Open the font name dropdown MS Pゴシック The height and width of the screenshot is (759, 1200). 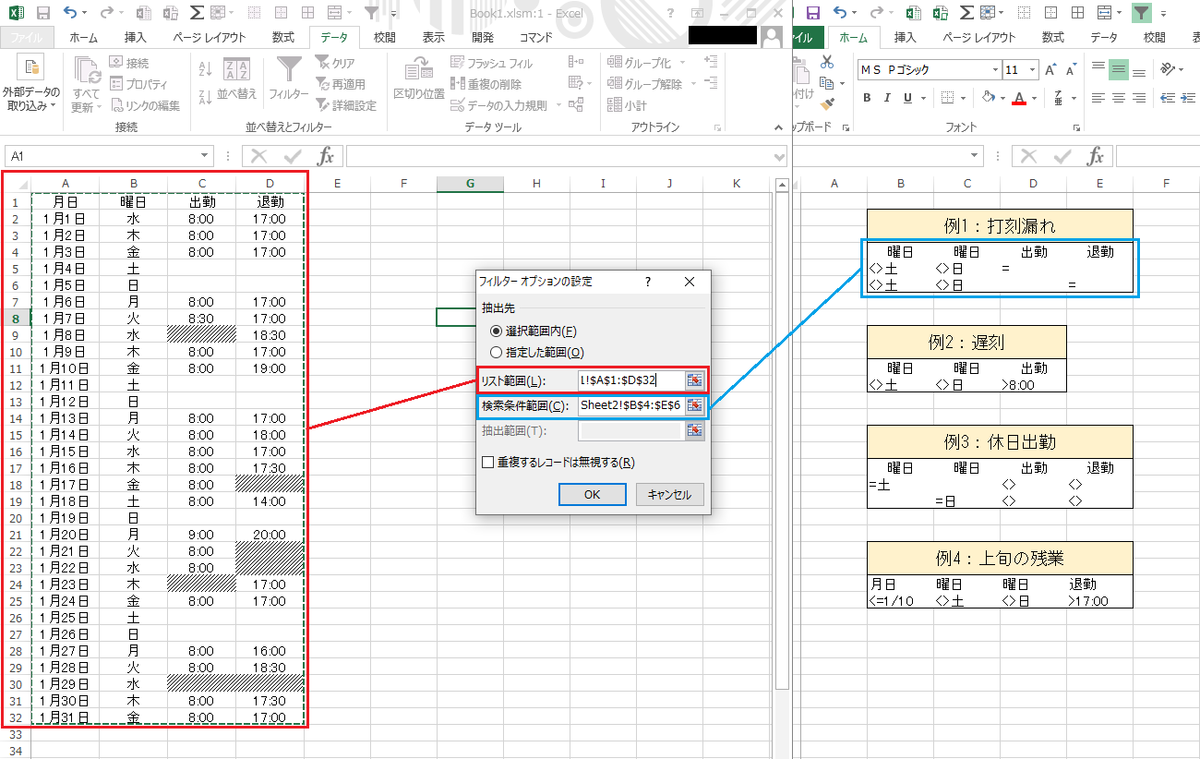[994, 70]
